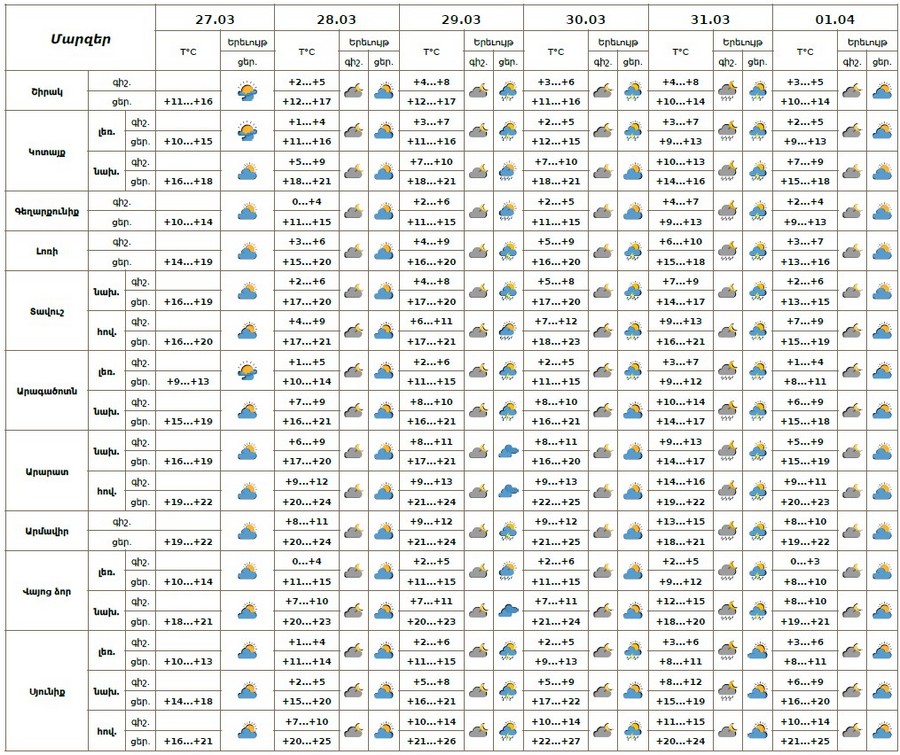This screenshot has height=755, width=900.
Task: Click Շիրակ 27.03 daytime temperature +11...+16
Action: (x=188, y=102)
